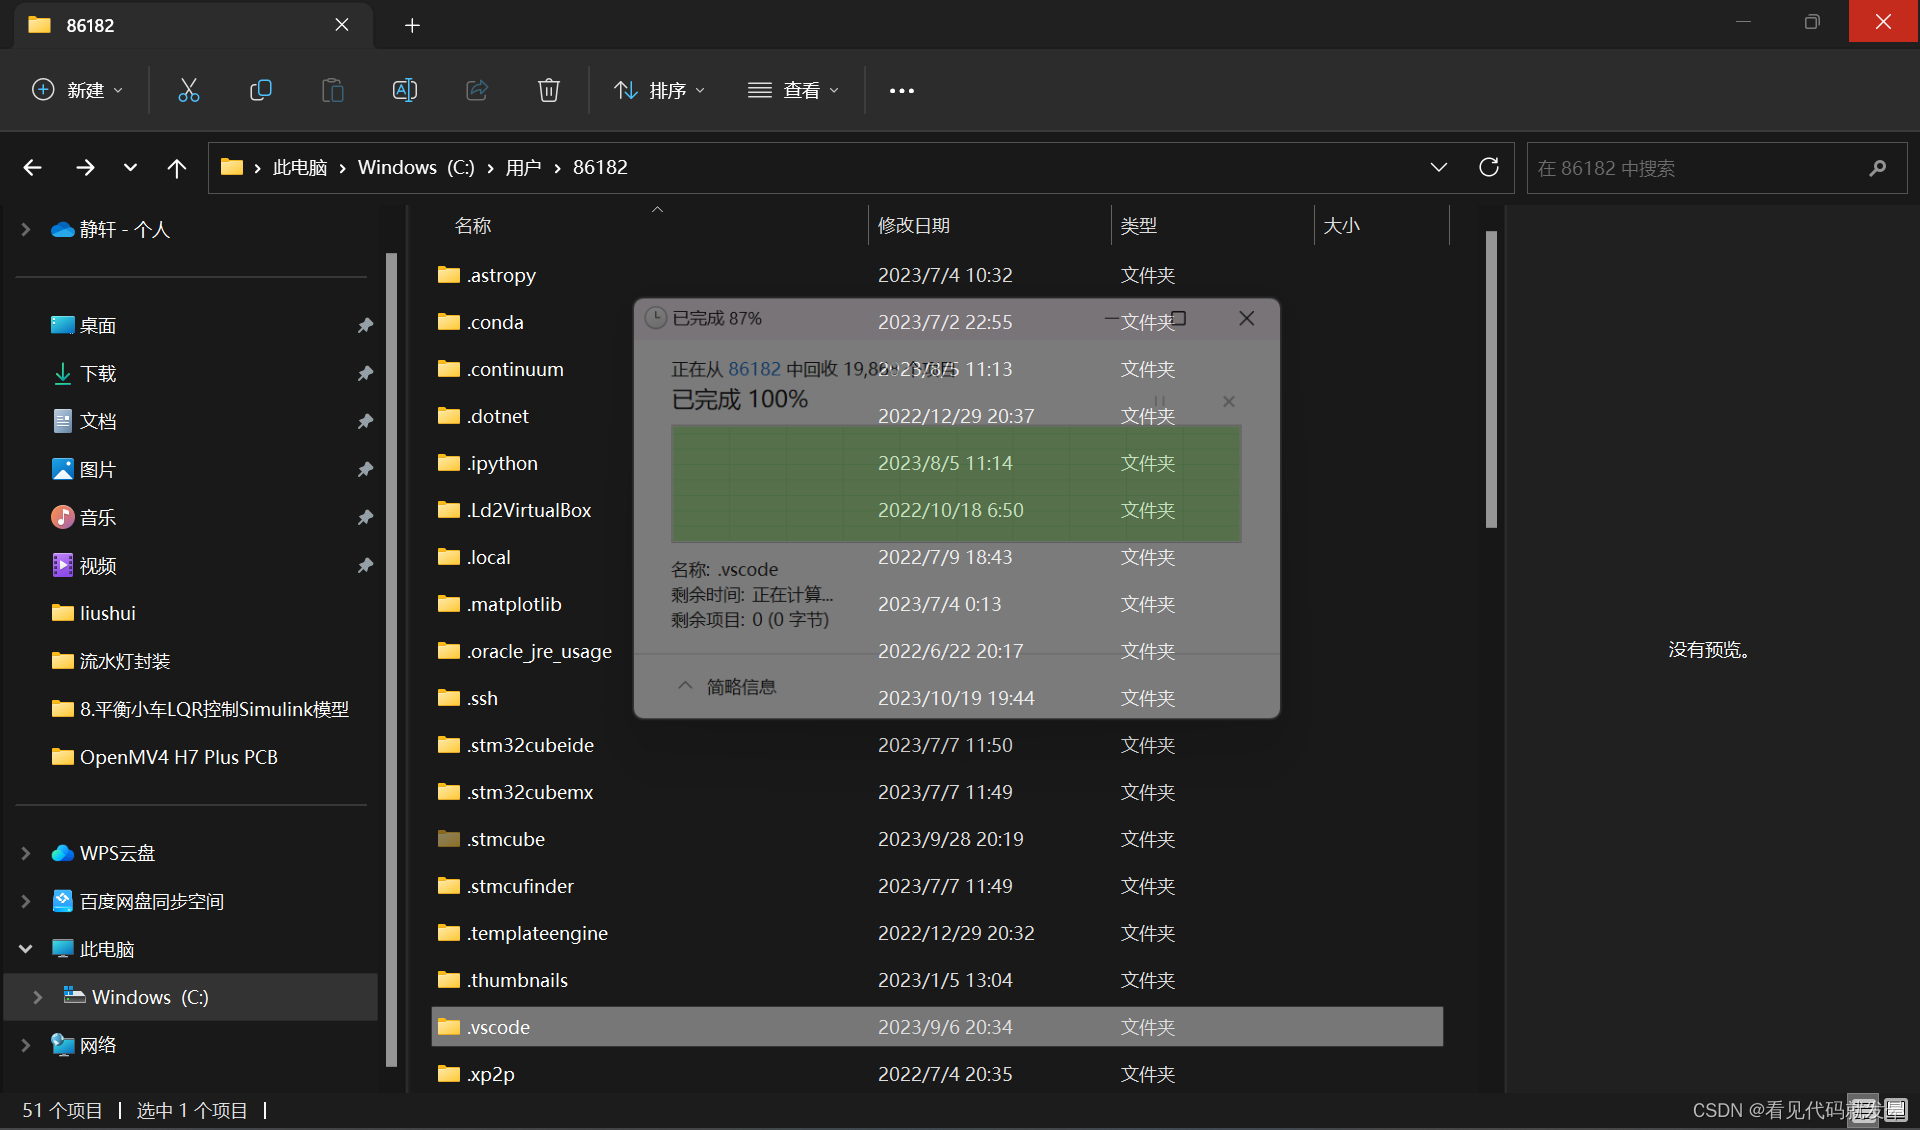Open the 查看 view dropdown
1920x1130 pixels.
(793, 90)
